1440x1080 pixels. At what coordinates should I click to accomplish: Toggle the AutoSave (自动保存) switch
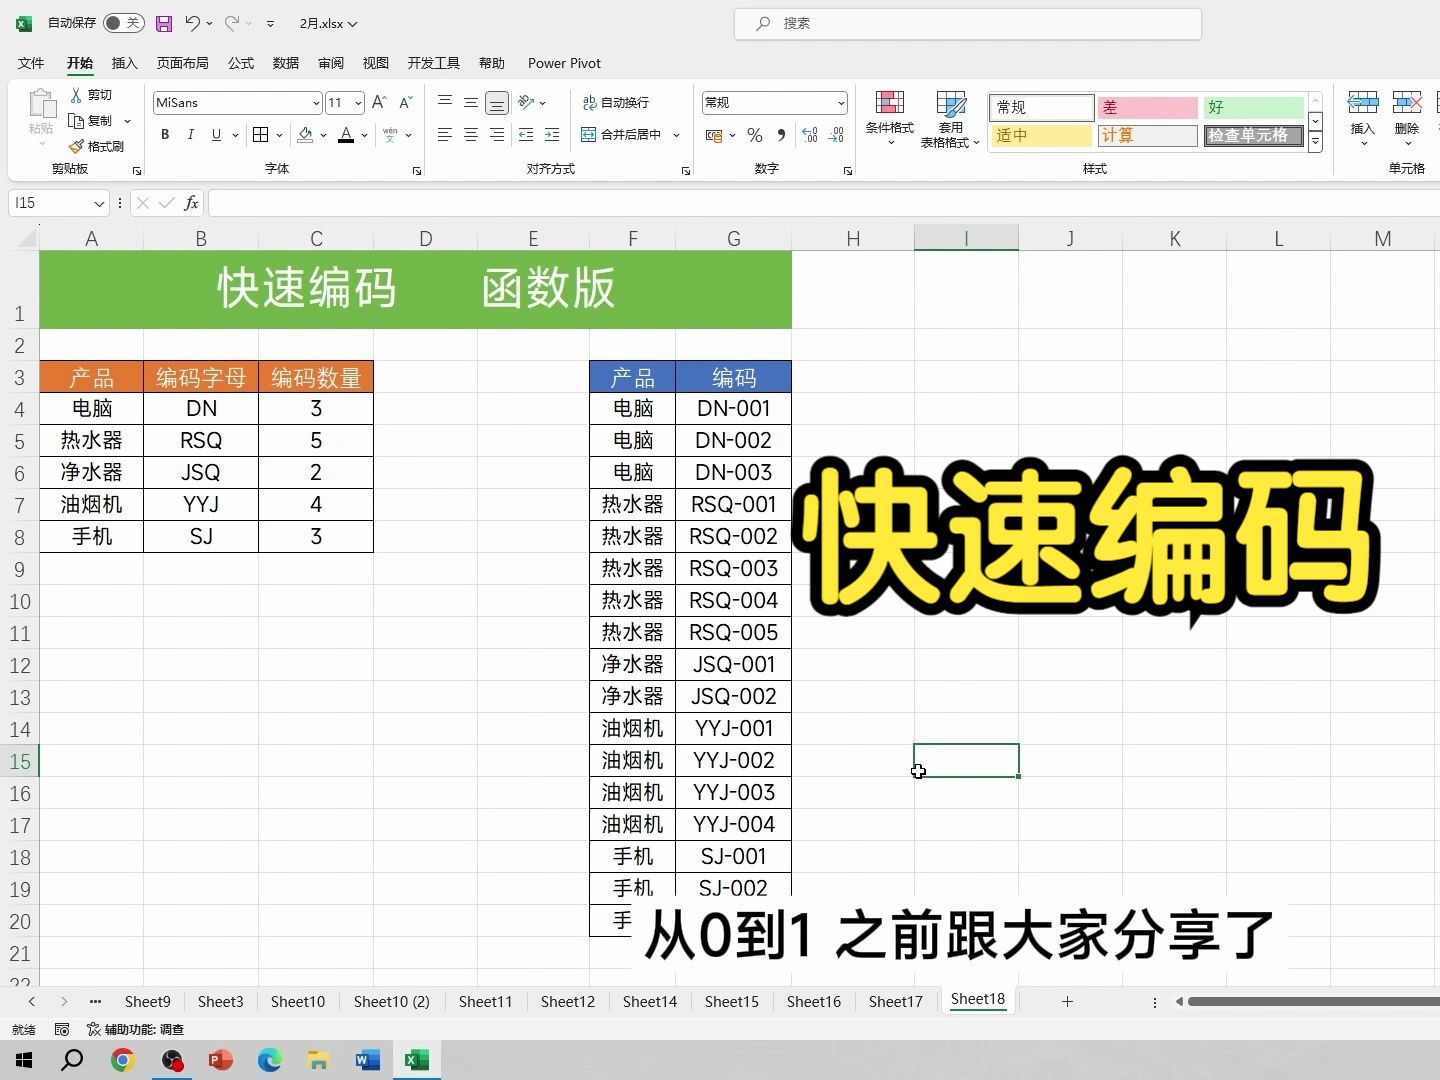tap(123, 23)
